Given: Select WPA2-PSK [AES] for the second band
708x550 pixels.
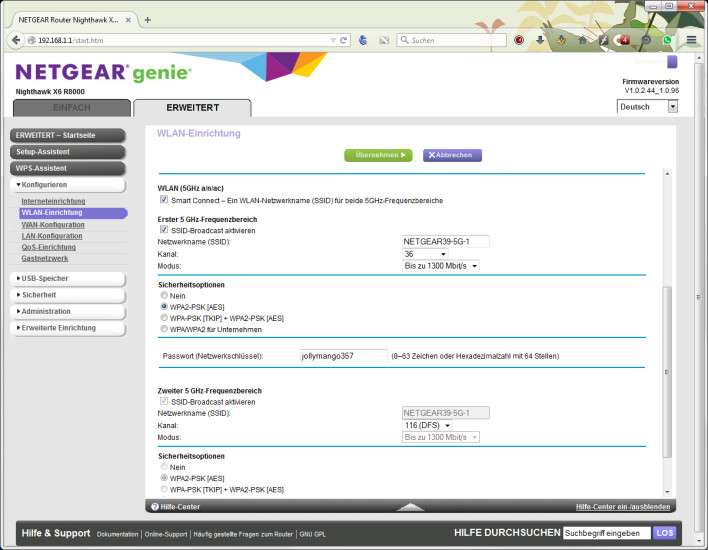Looking at the screenshot, I should (x=164, y=478).
